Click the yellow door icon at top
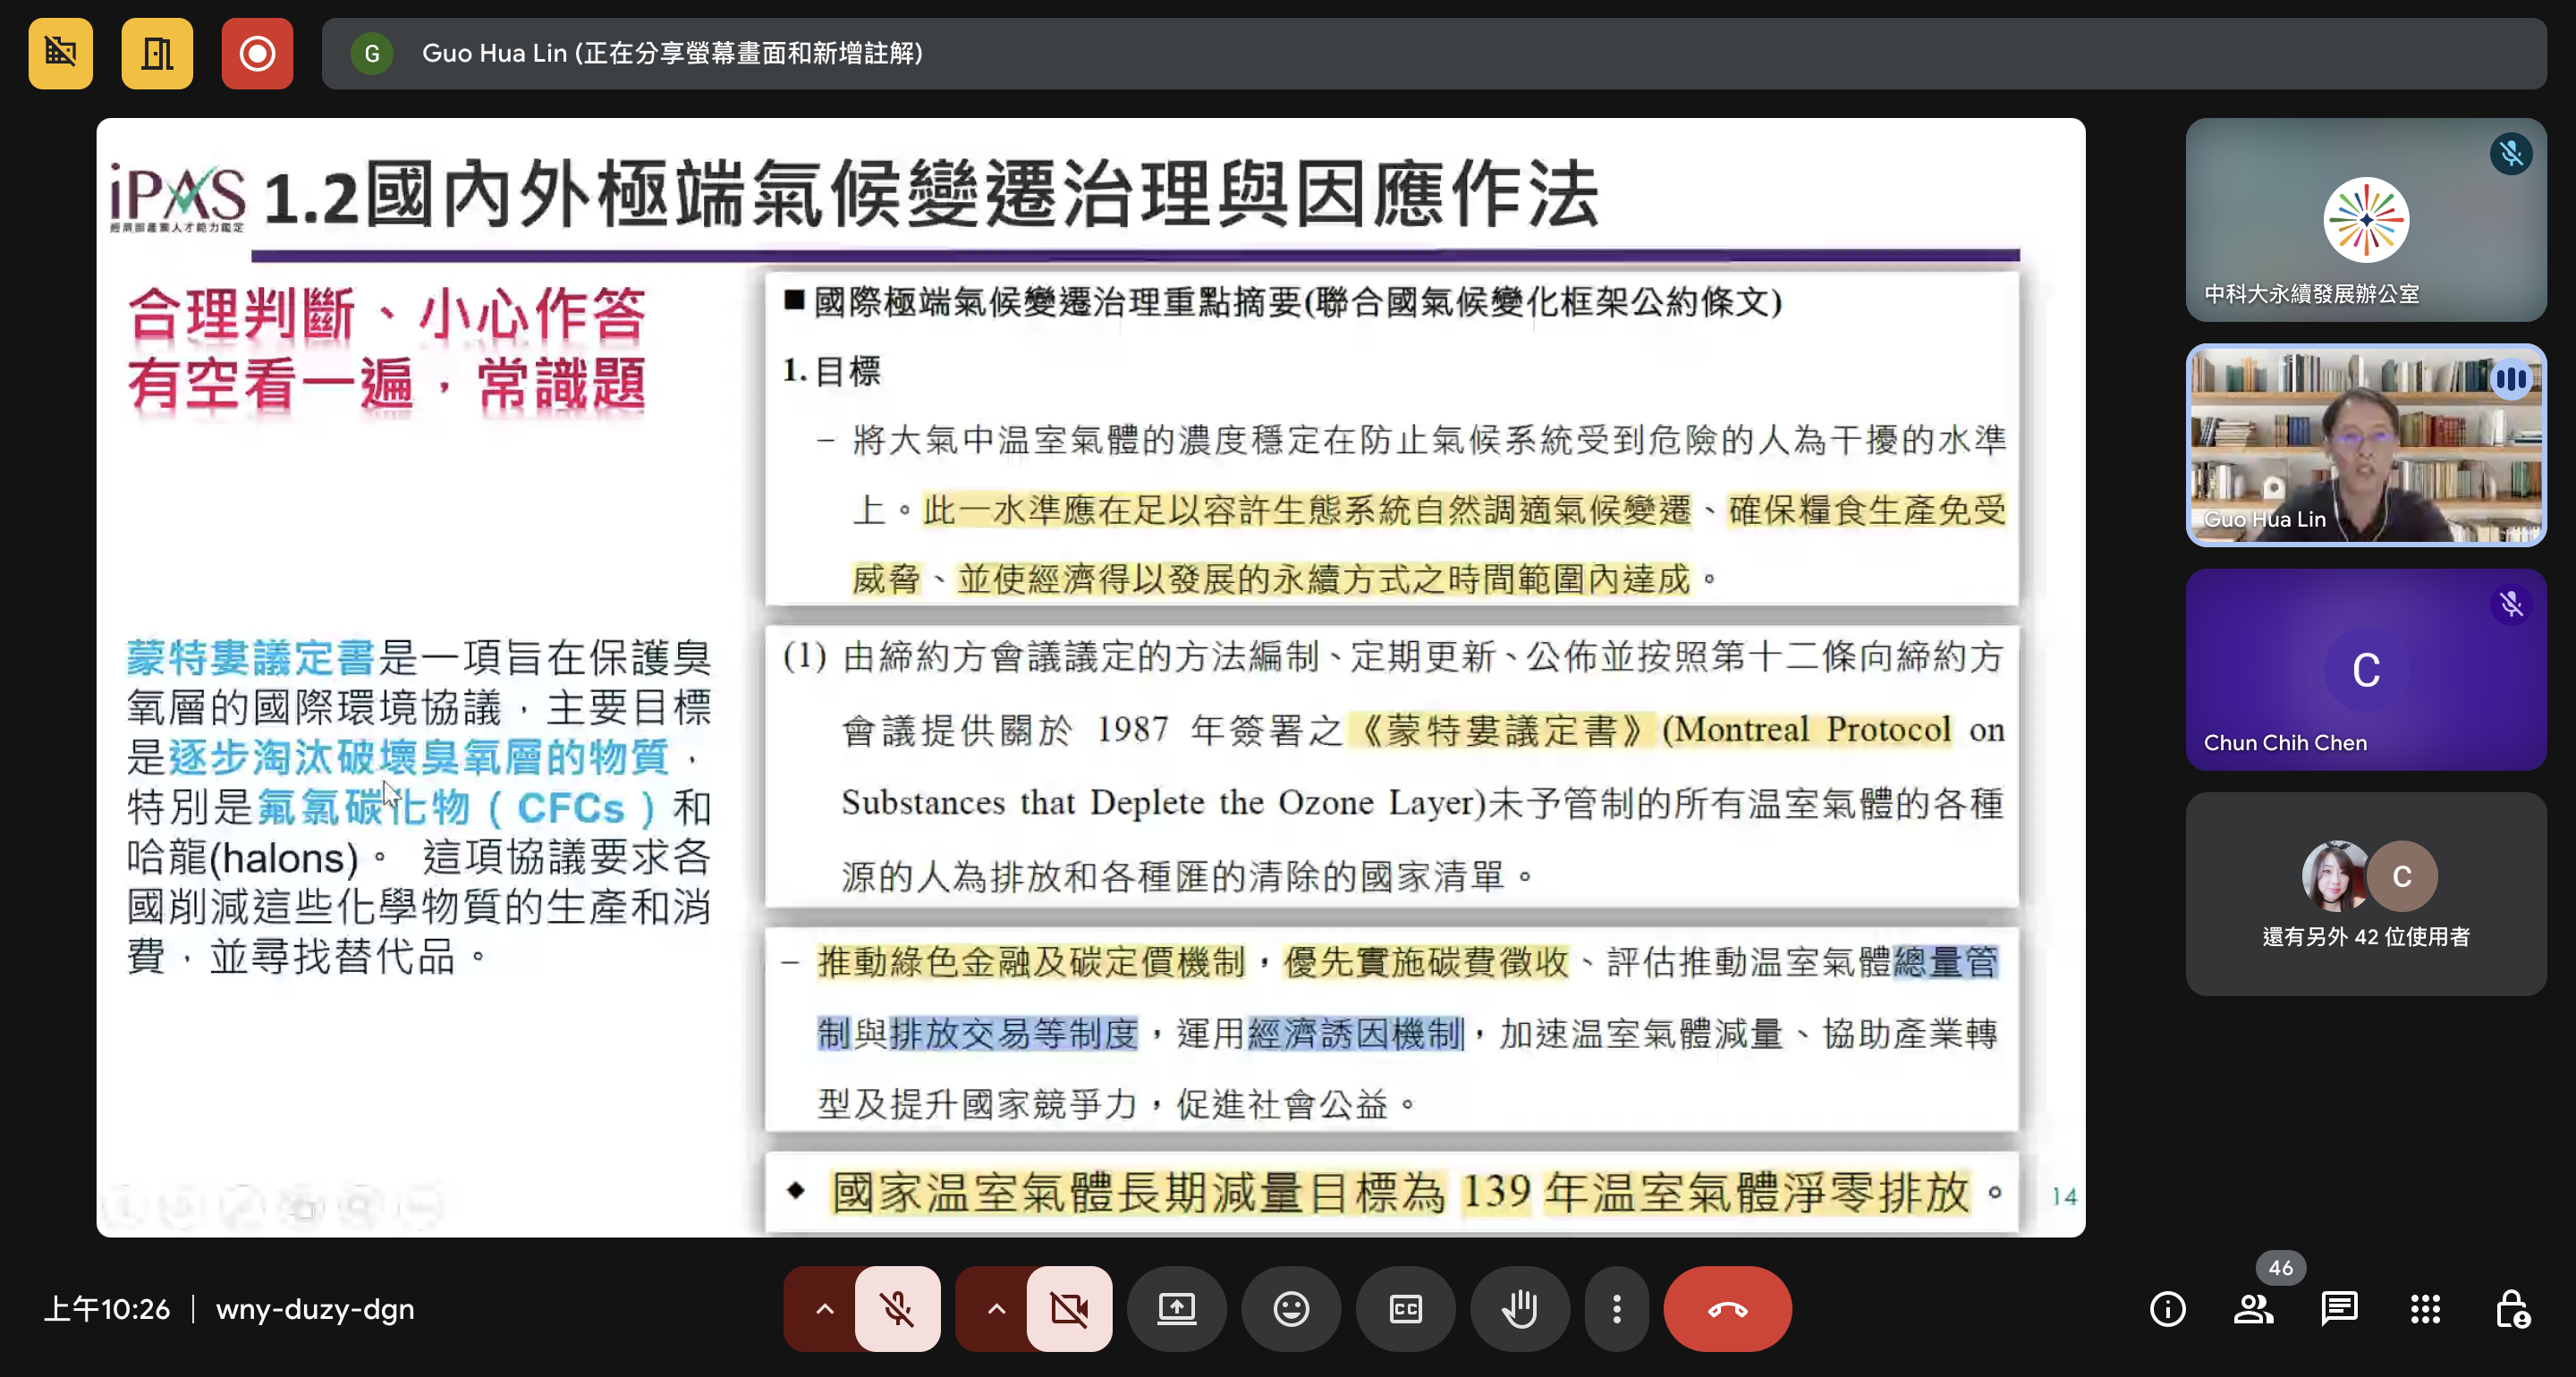Screen dimensions: 2576x1377 click(157, 53)
